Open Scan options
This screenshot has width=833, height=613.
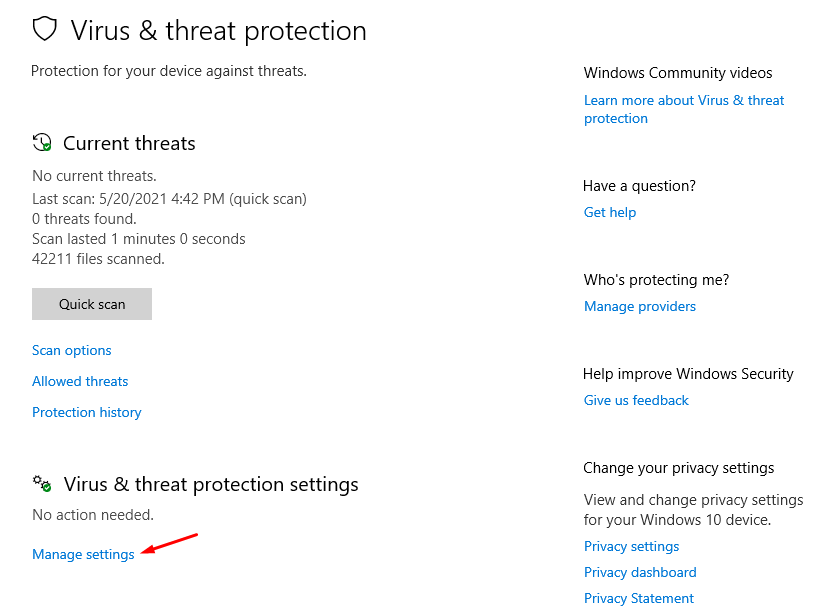tap(72, 351)
